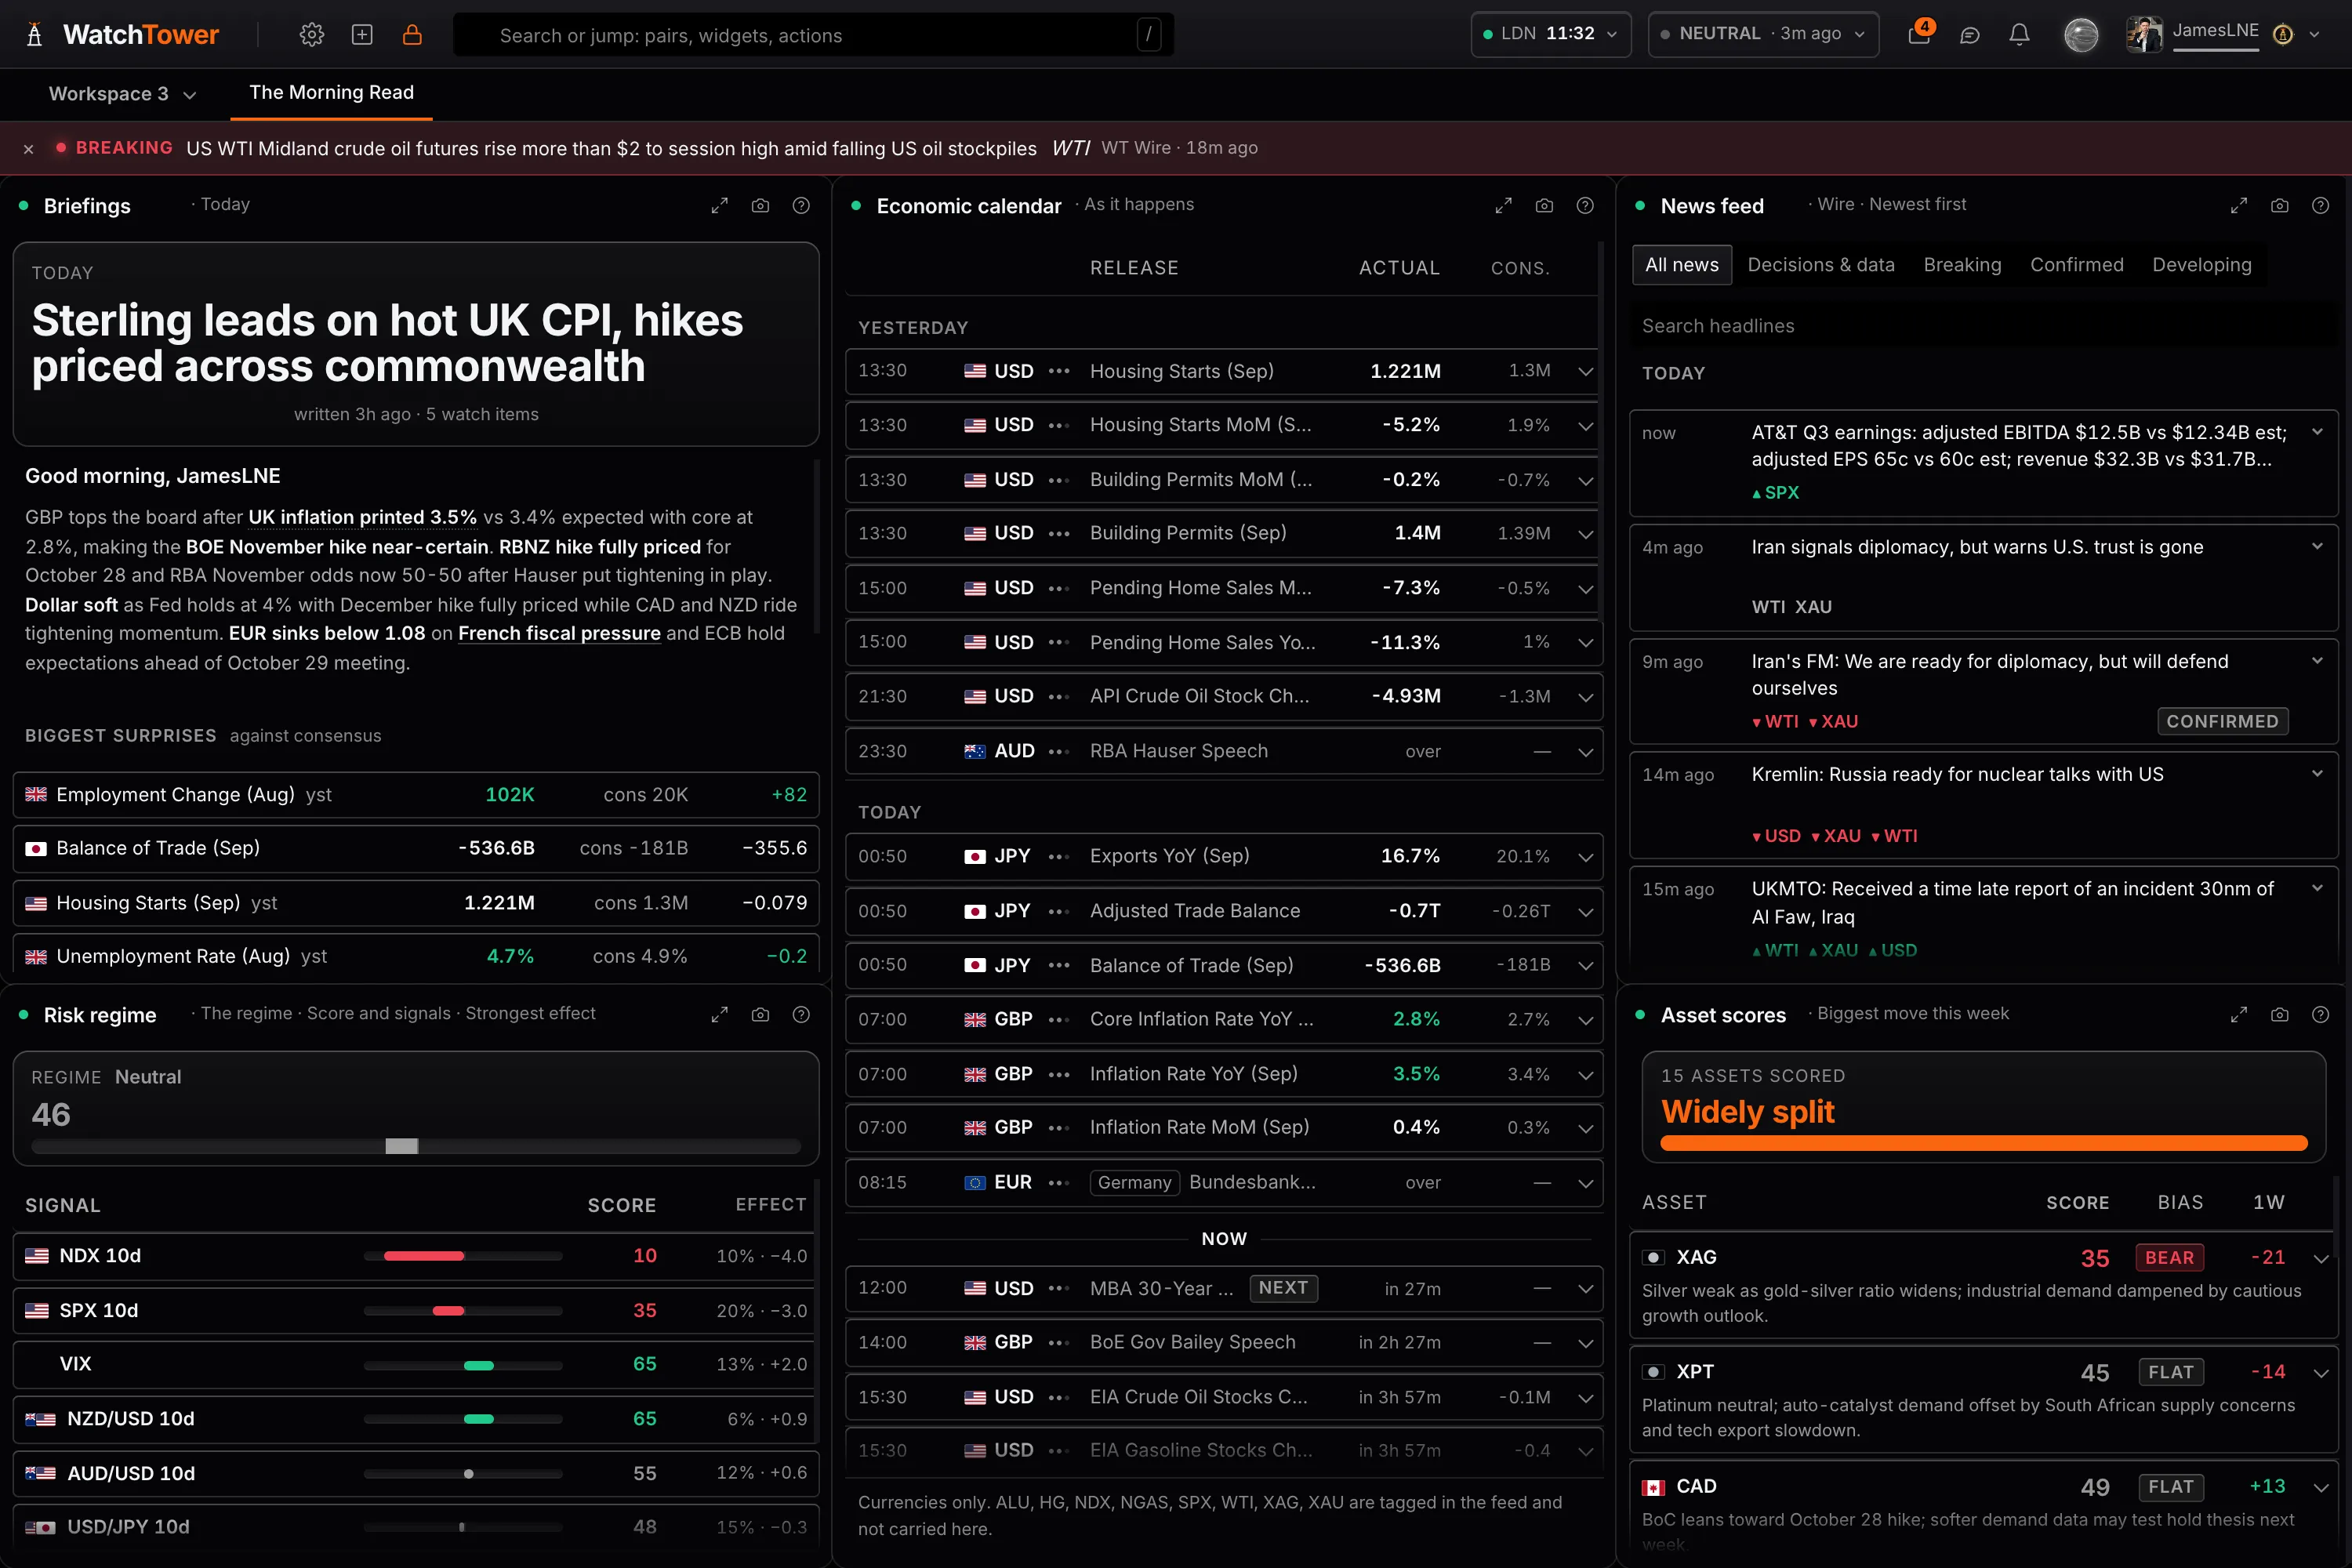
Task: Open the NEUTRAL regime status dropdown
Action: coord(1763,34)
